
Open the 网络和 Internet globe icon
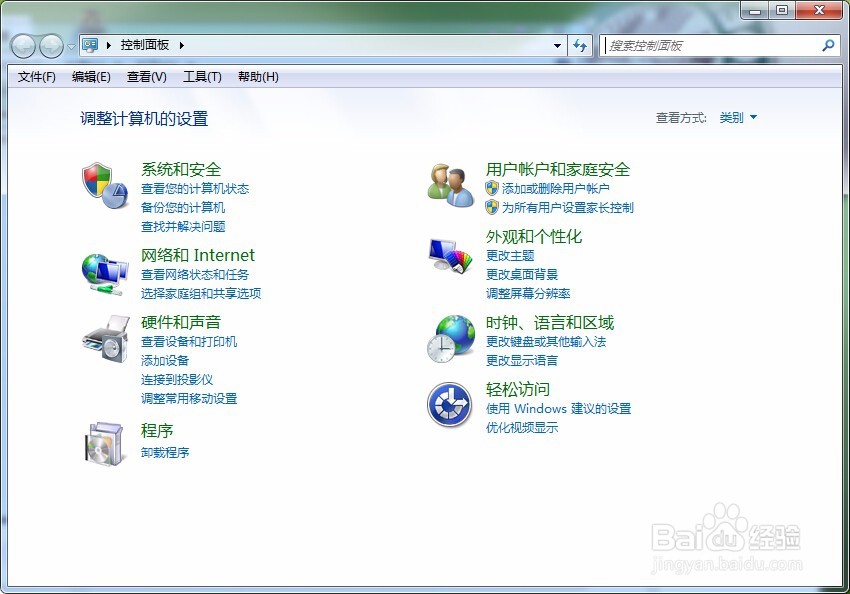click(x=105, y=274)
